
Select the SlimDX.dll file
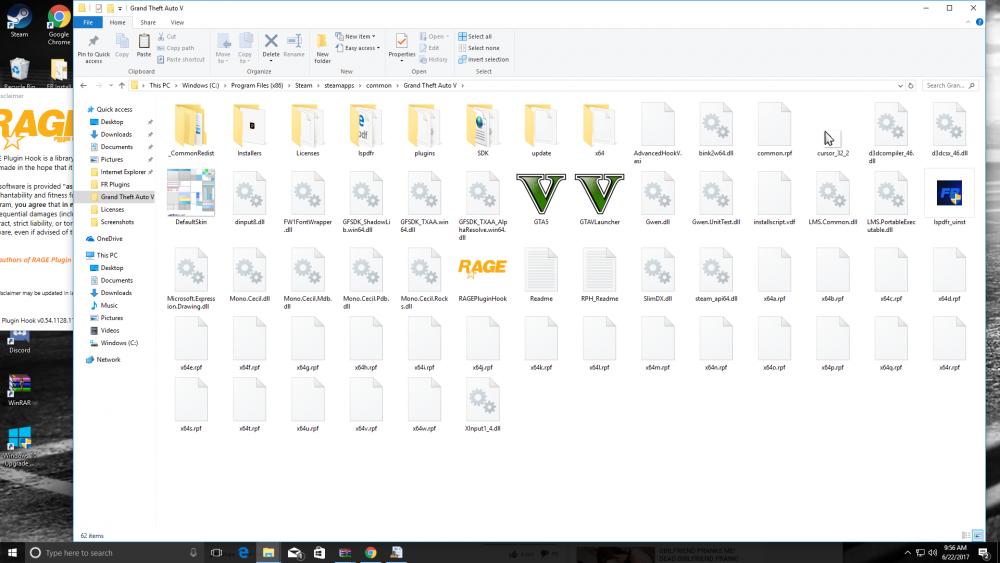658,271
